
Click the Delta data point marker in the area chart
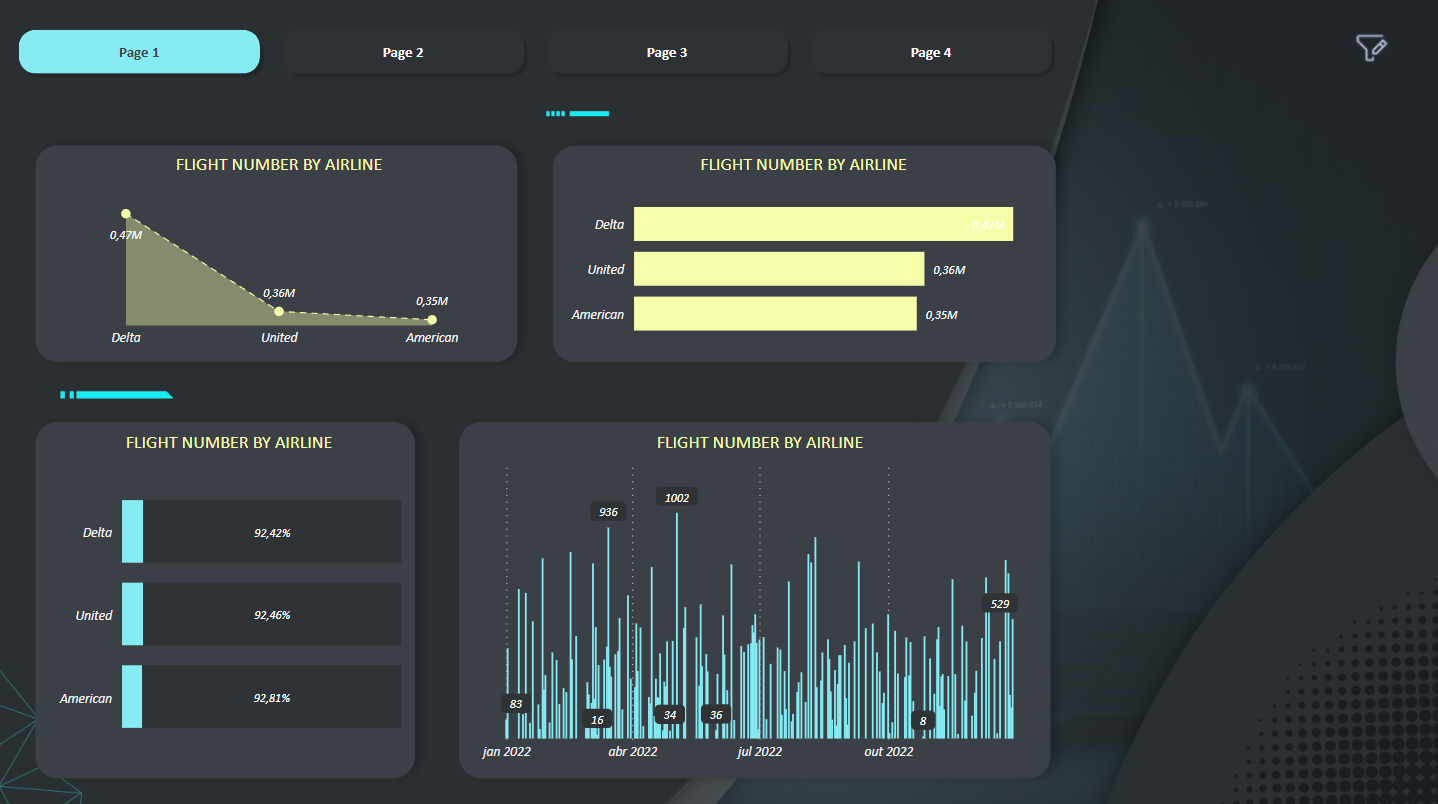coord(126,214)
